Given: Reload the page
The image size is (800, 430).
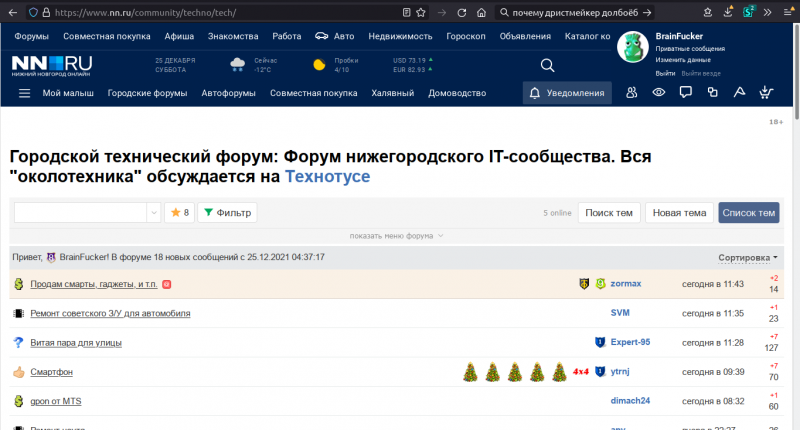Looking at the screenshot, I should click(x=462, y=13).
